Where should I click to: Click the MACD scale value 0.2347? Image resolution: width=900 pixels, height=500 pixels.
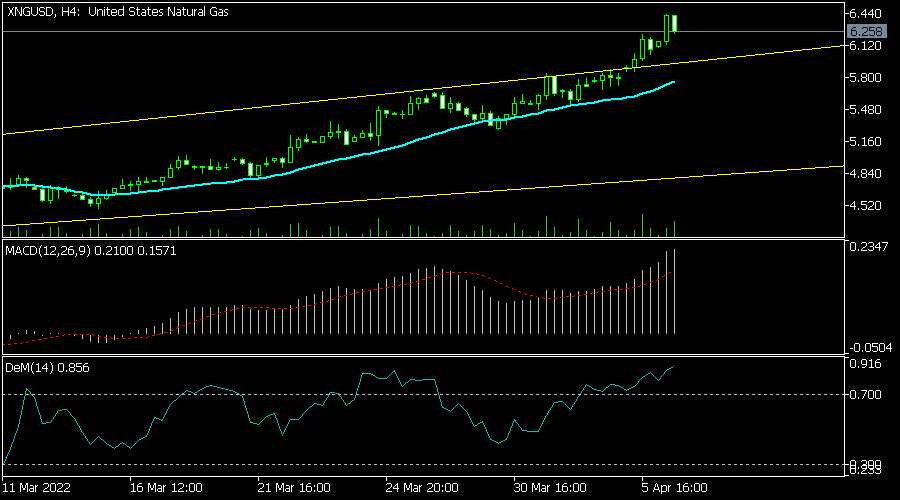click(x=868, y=246)
